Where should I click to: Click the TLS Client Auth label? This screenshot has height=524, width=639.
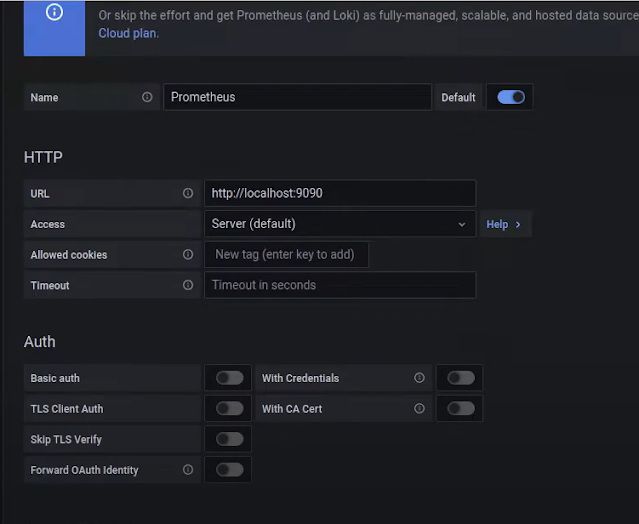pos(67,409)
